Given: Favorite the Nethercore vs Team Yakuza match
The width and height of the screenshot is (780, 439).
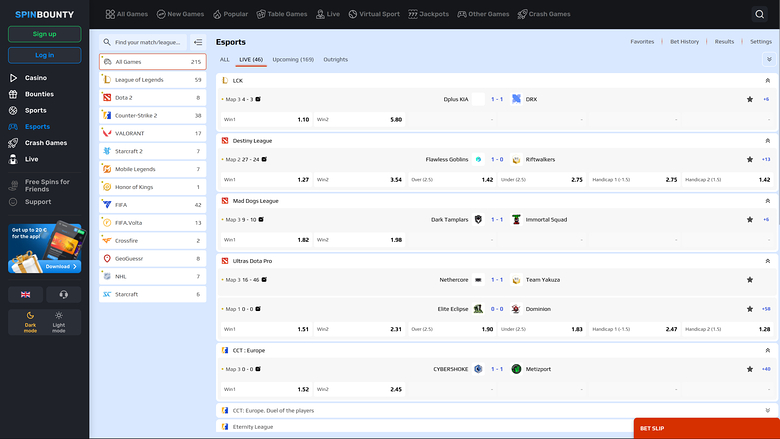Looking at the screenshot, I should point(750,280).
